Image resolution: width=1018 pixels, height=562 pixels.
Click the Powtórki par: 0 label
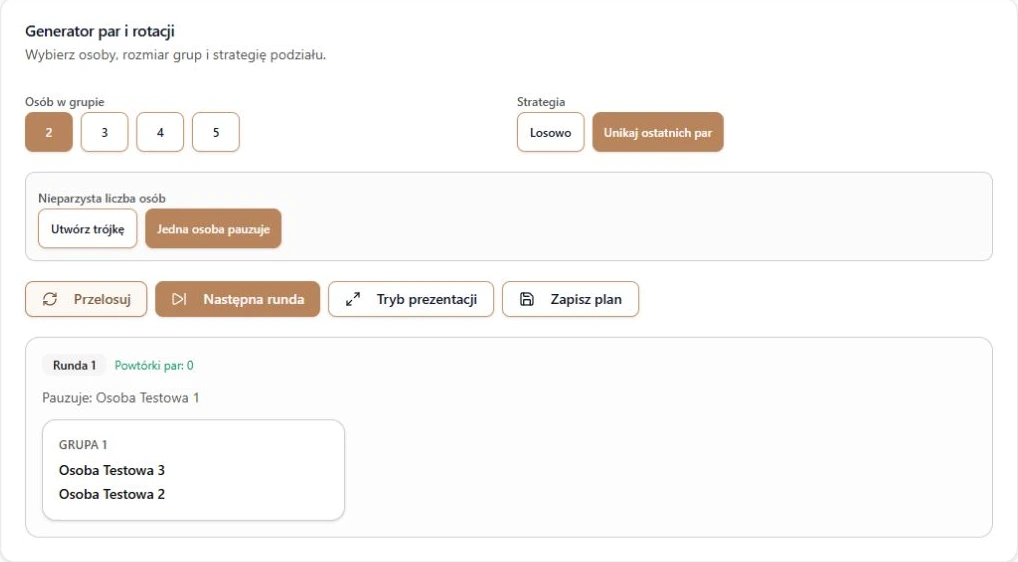pos(154,365)
